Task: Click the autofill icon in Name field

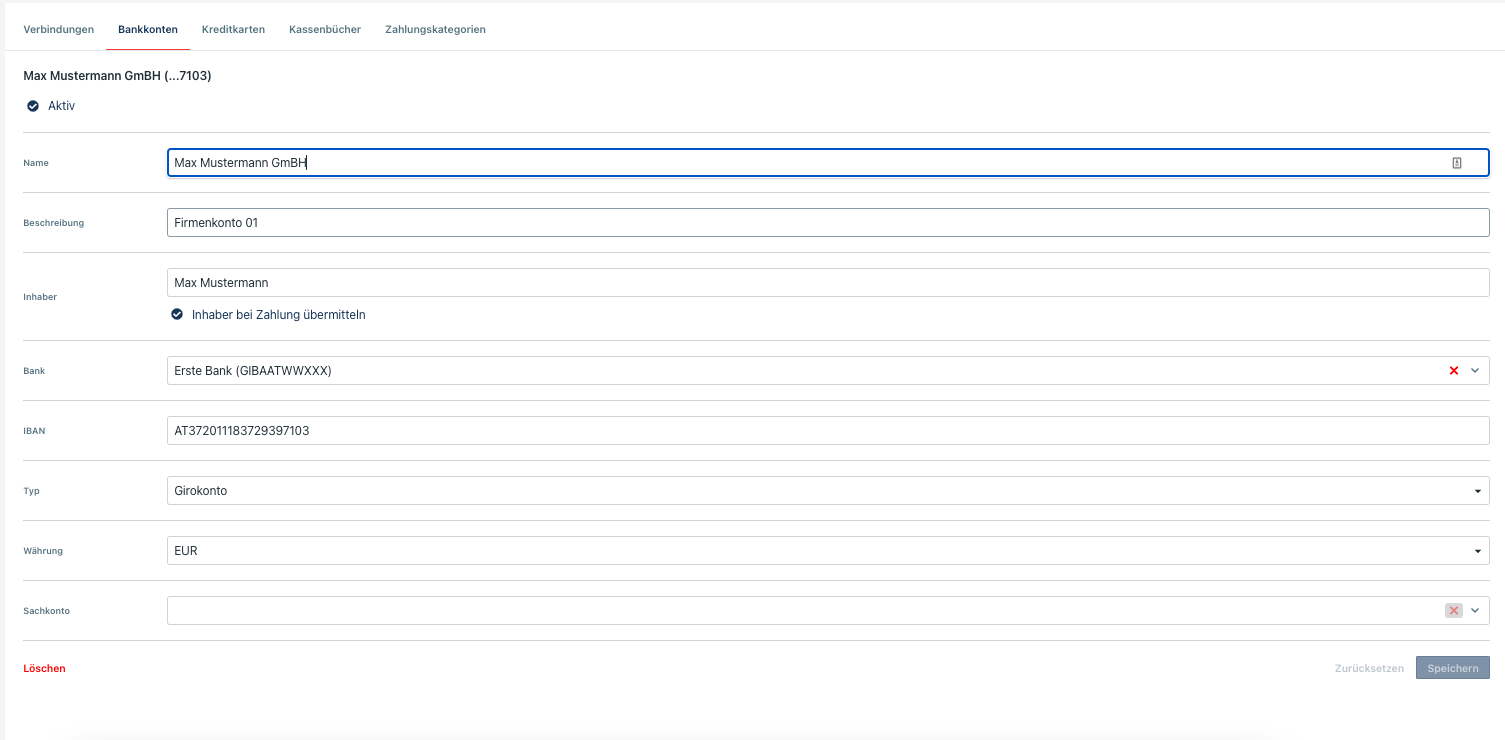Action: point(1457,163)
